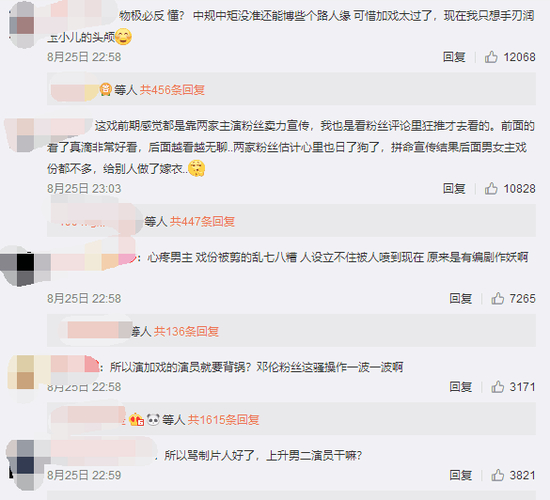Open avatar of the 心疼男主 commenter
550x500 pixels.
click(x=25, y=266)
